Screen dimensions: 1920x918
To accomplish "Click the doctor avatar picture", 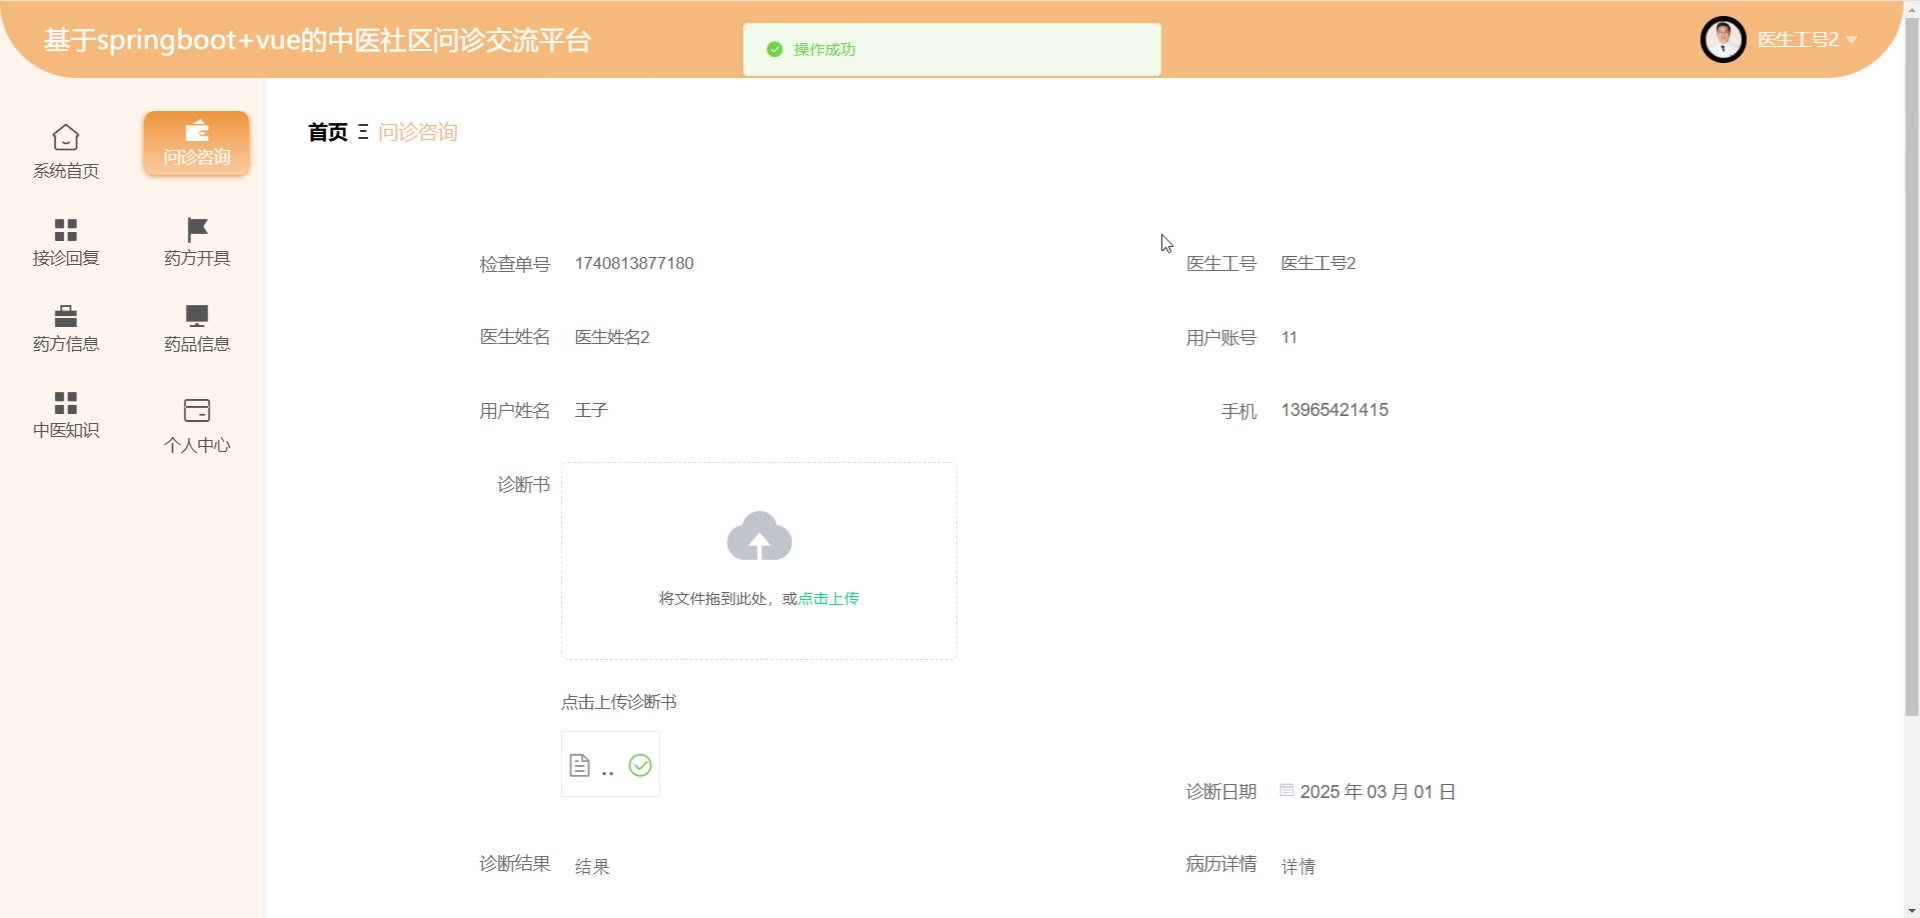I will 1722,40.
